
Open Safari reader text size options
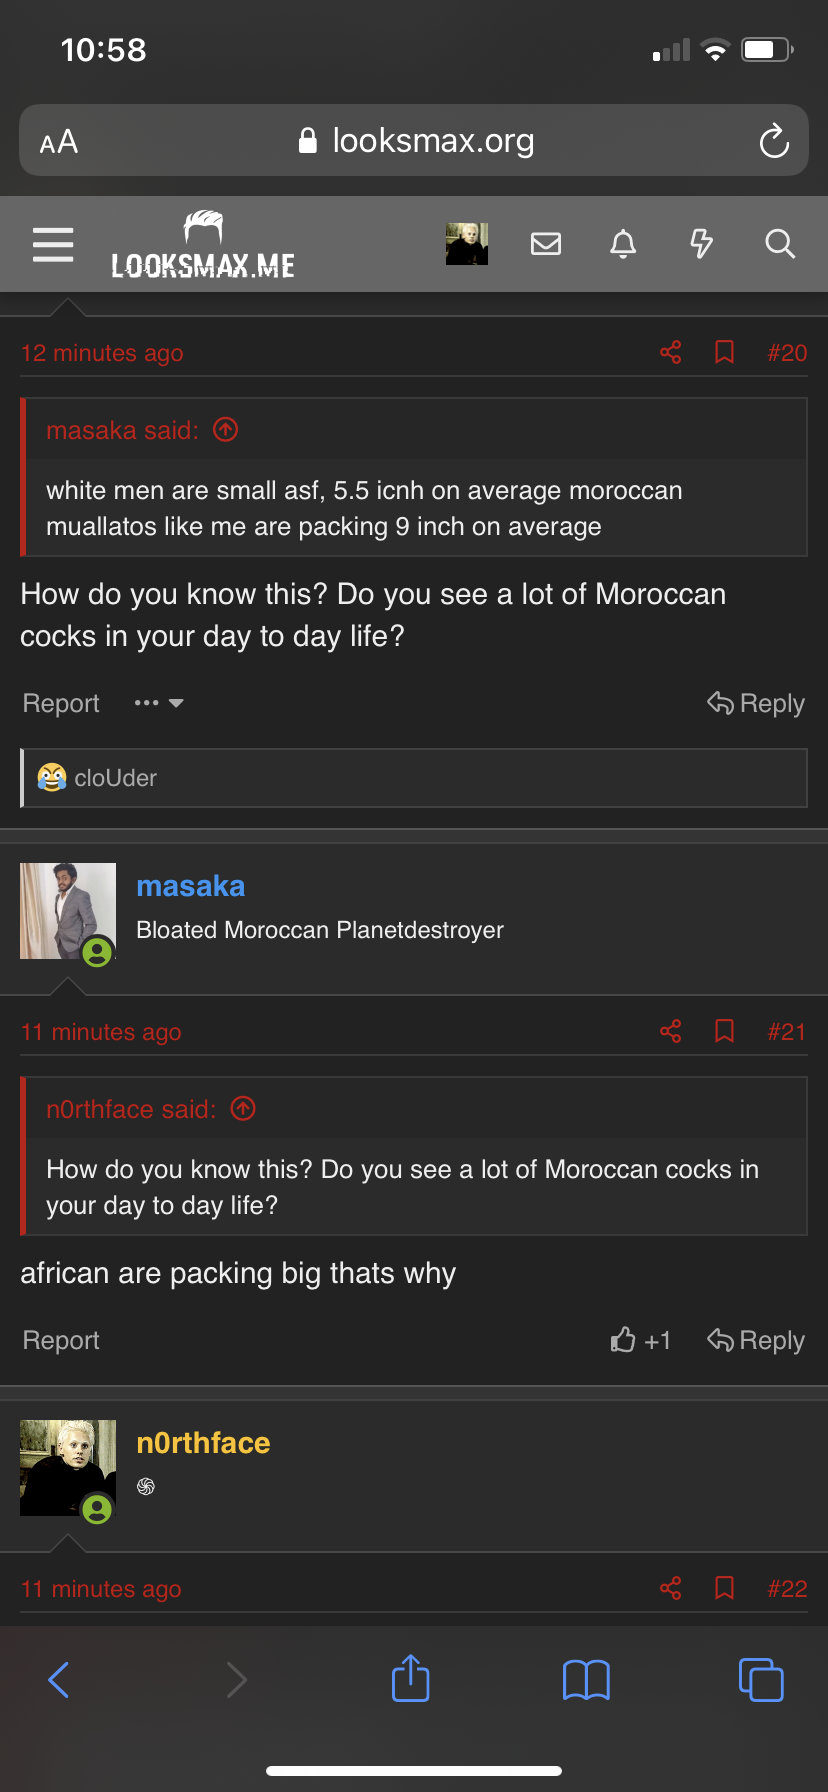coord(59,142)
